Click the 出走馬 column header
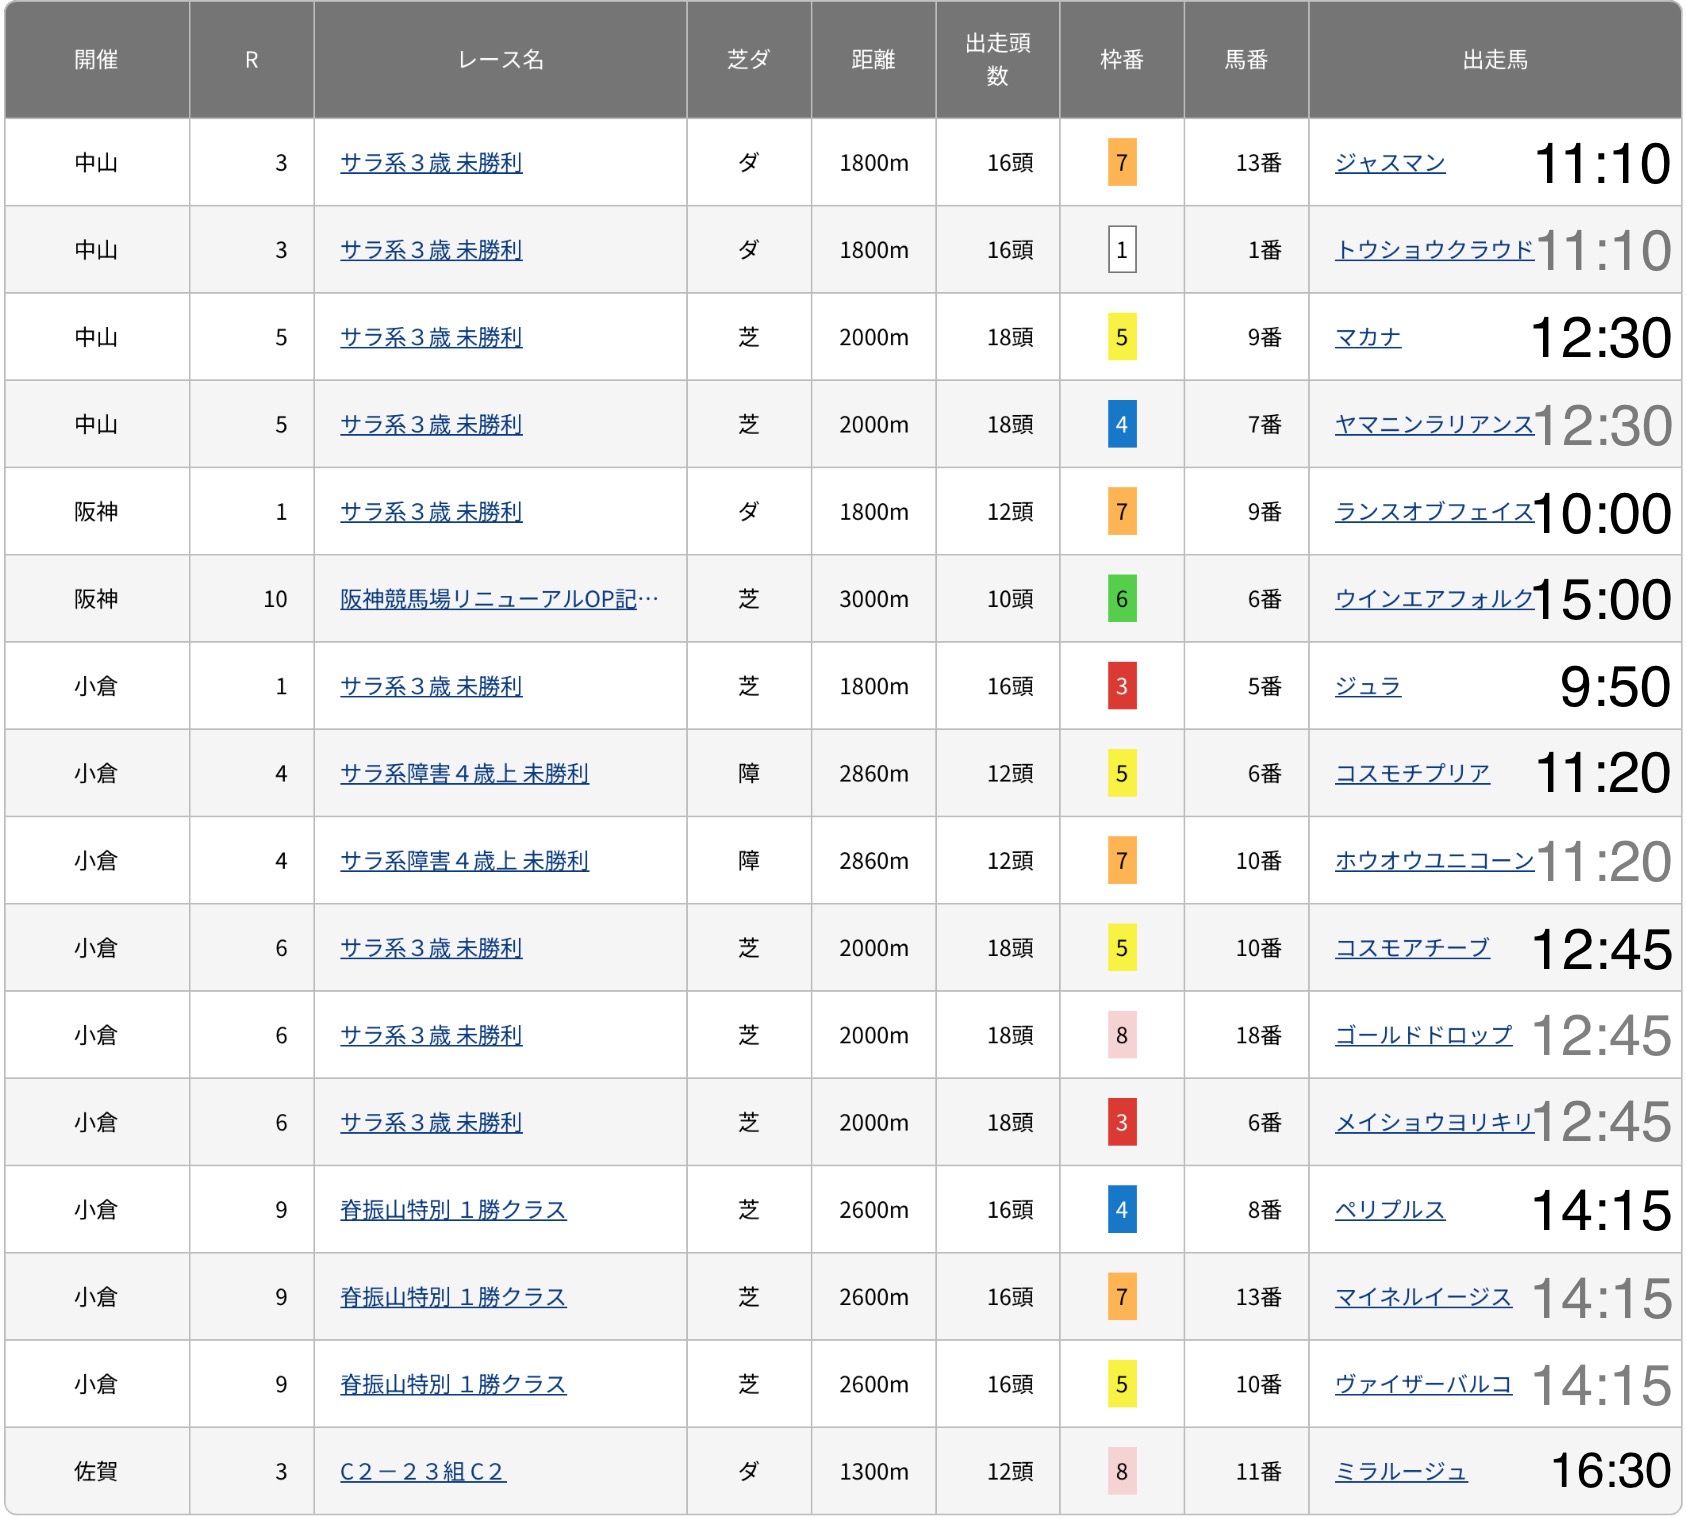 (x=1495, y=60)
